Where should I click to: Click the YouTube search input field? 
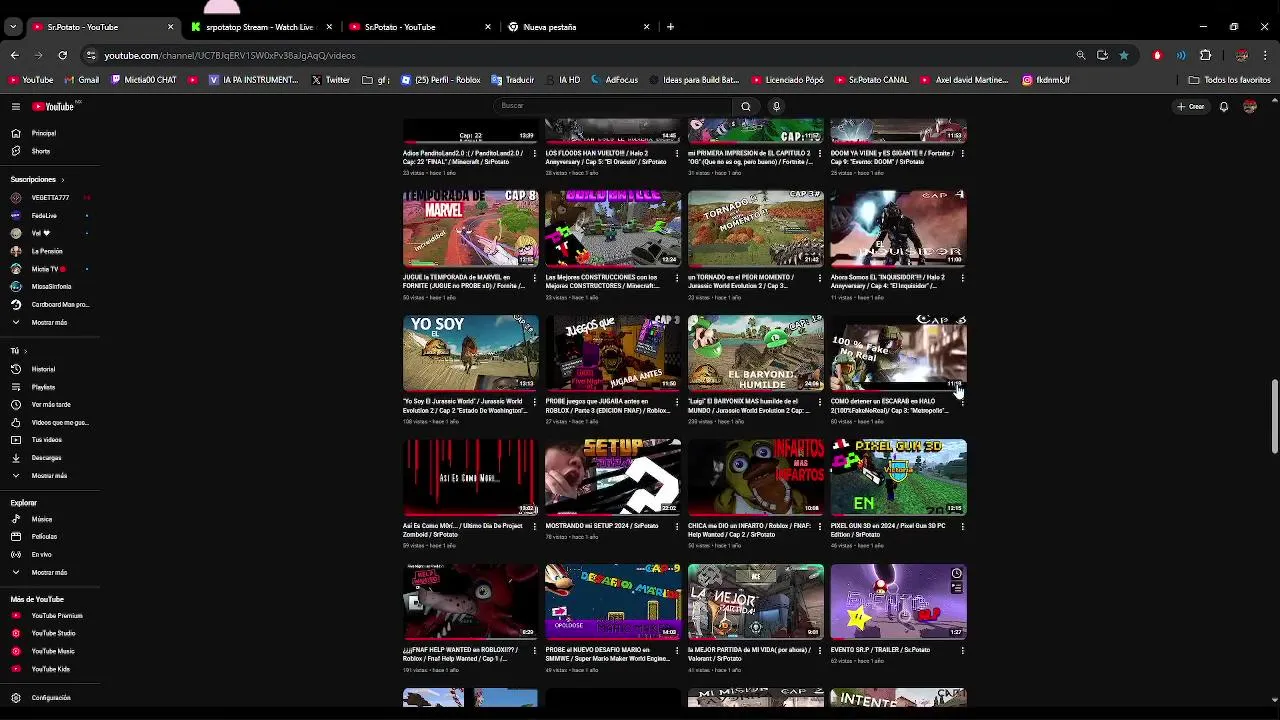tap(613, 106)
